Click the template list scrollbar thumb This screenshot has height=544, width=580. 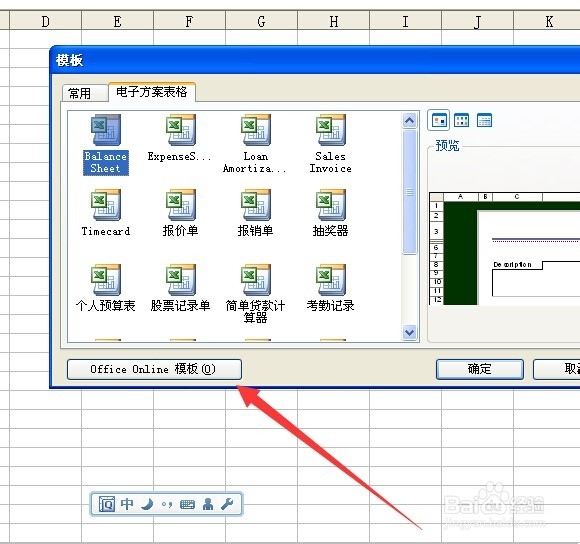(x=409, y=192)
